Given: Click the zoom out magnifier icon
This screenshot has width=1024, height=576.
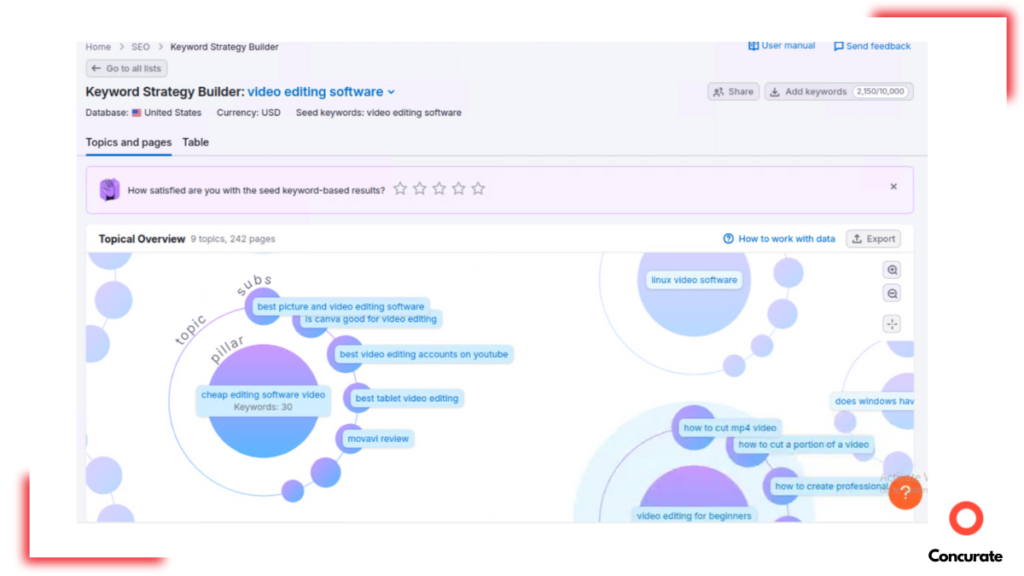Looking at the screenshot, I should (892, 294).
